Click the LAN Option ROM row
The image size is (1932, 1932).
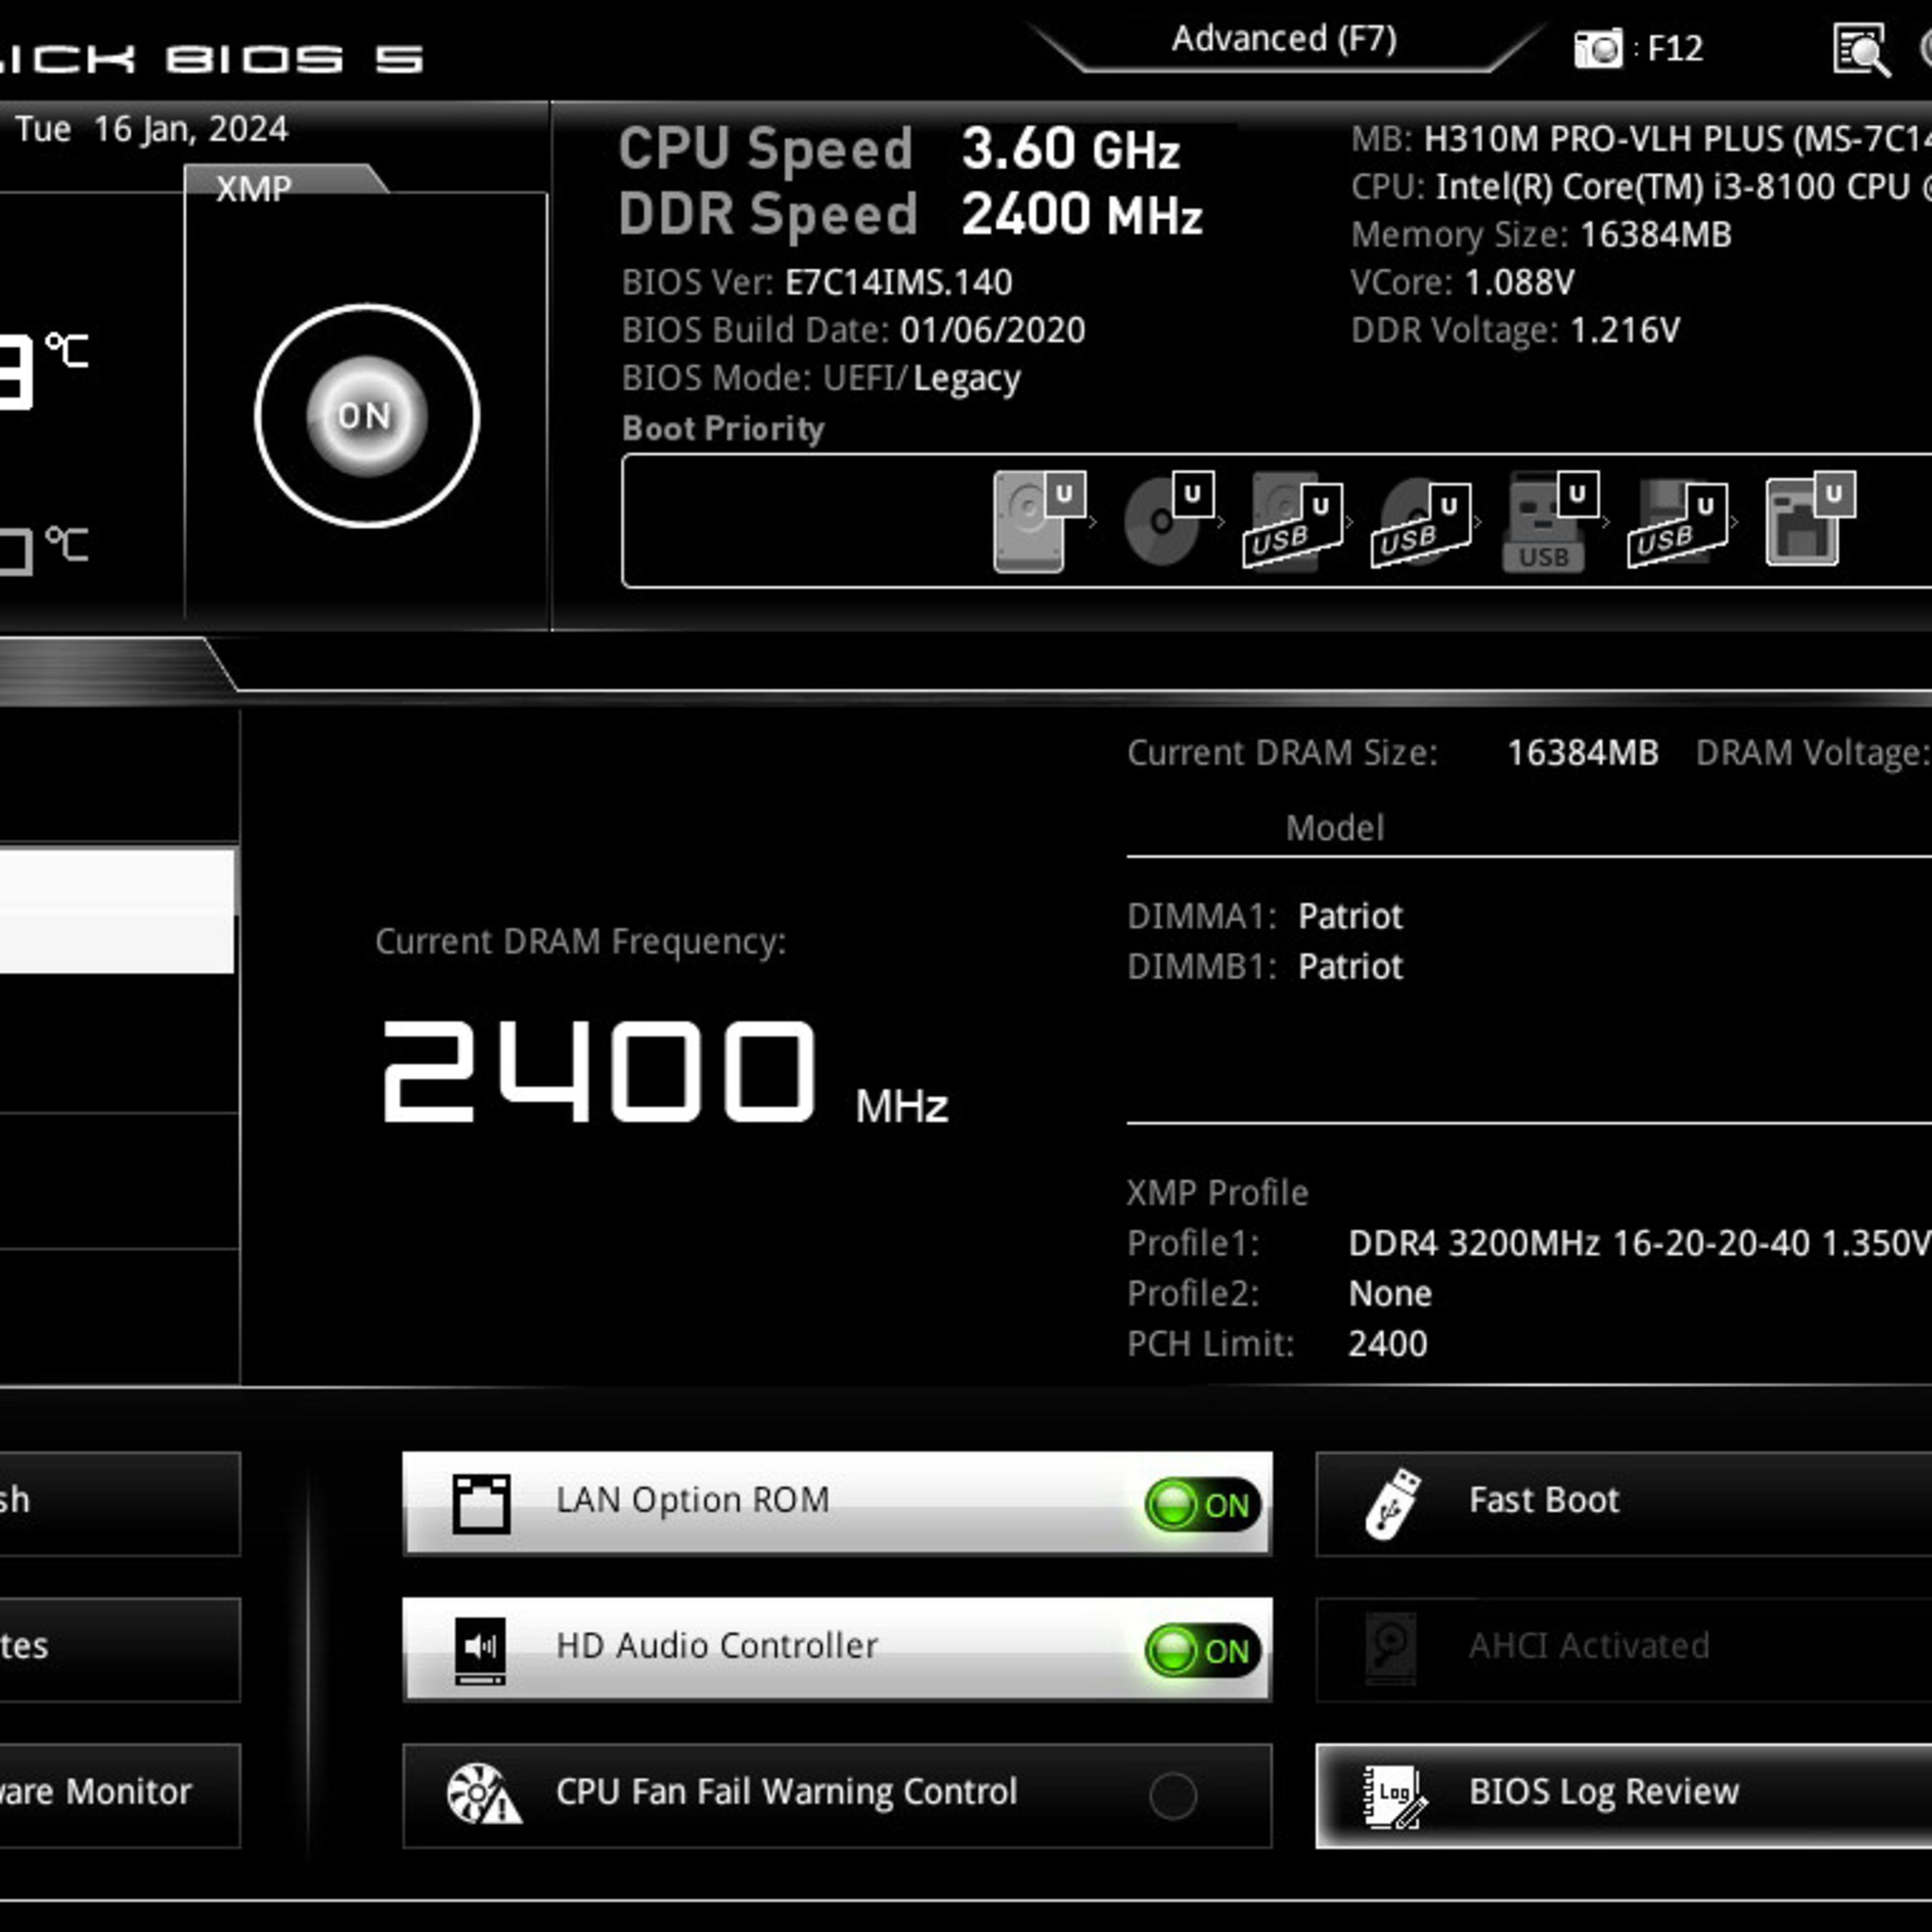point(837,1503)
